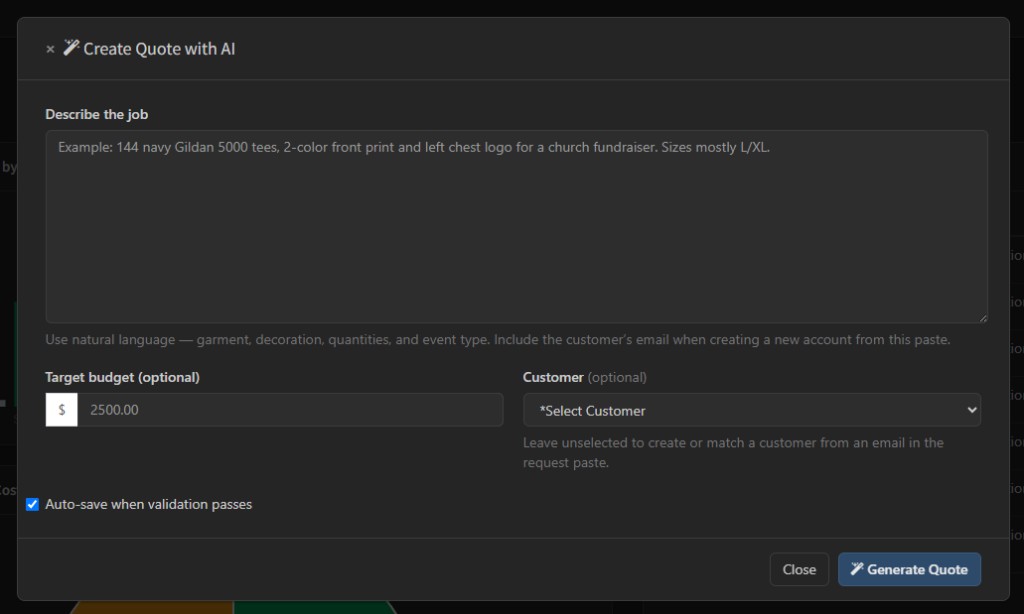
Task: Focus the Describe the job text area
Action: (x=516, y=226)
